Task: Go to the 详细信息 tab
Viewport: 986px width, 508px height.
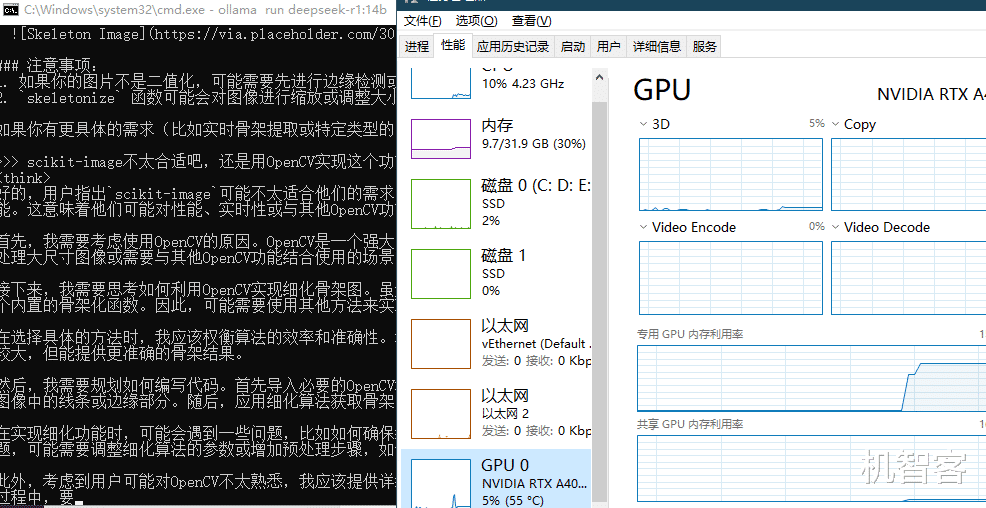Action: pyautogui.click(x=656, y=47)
